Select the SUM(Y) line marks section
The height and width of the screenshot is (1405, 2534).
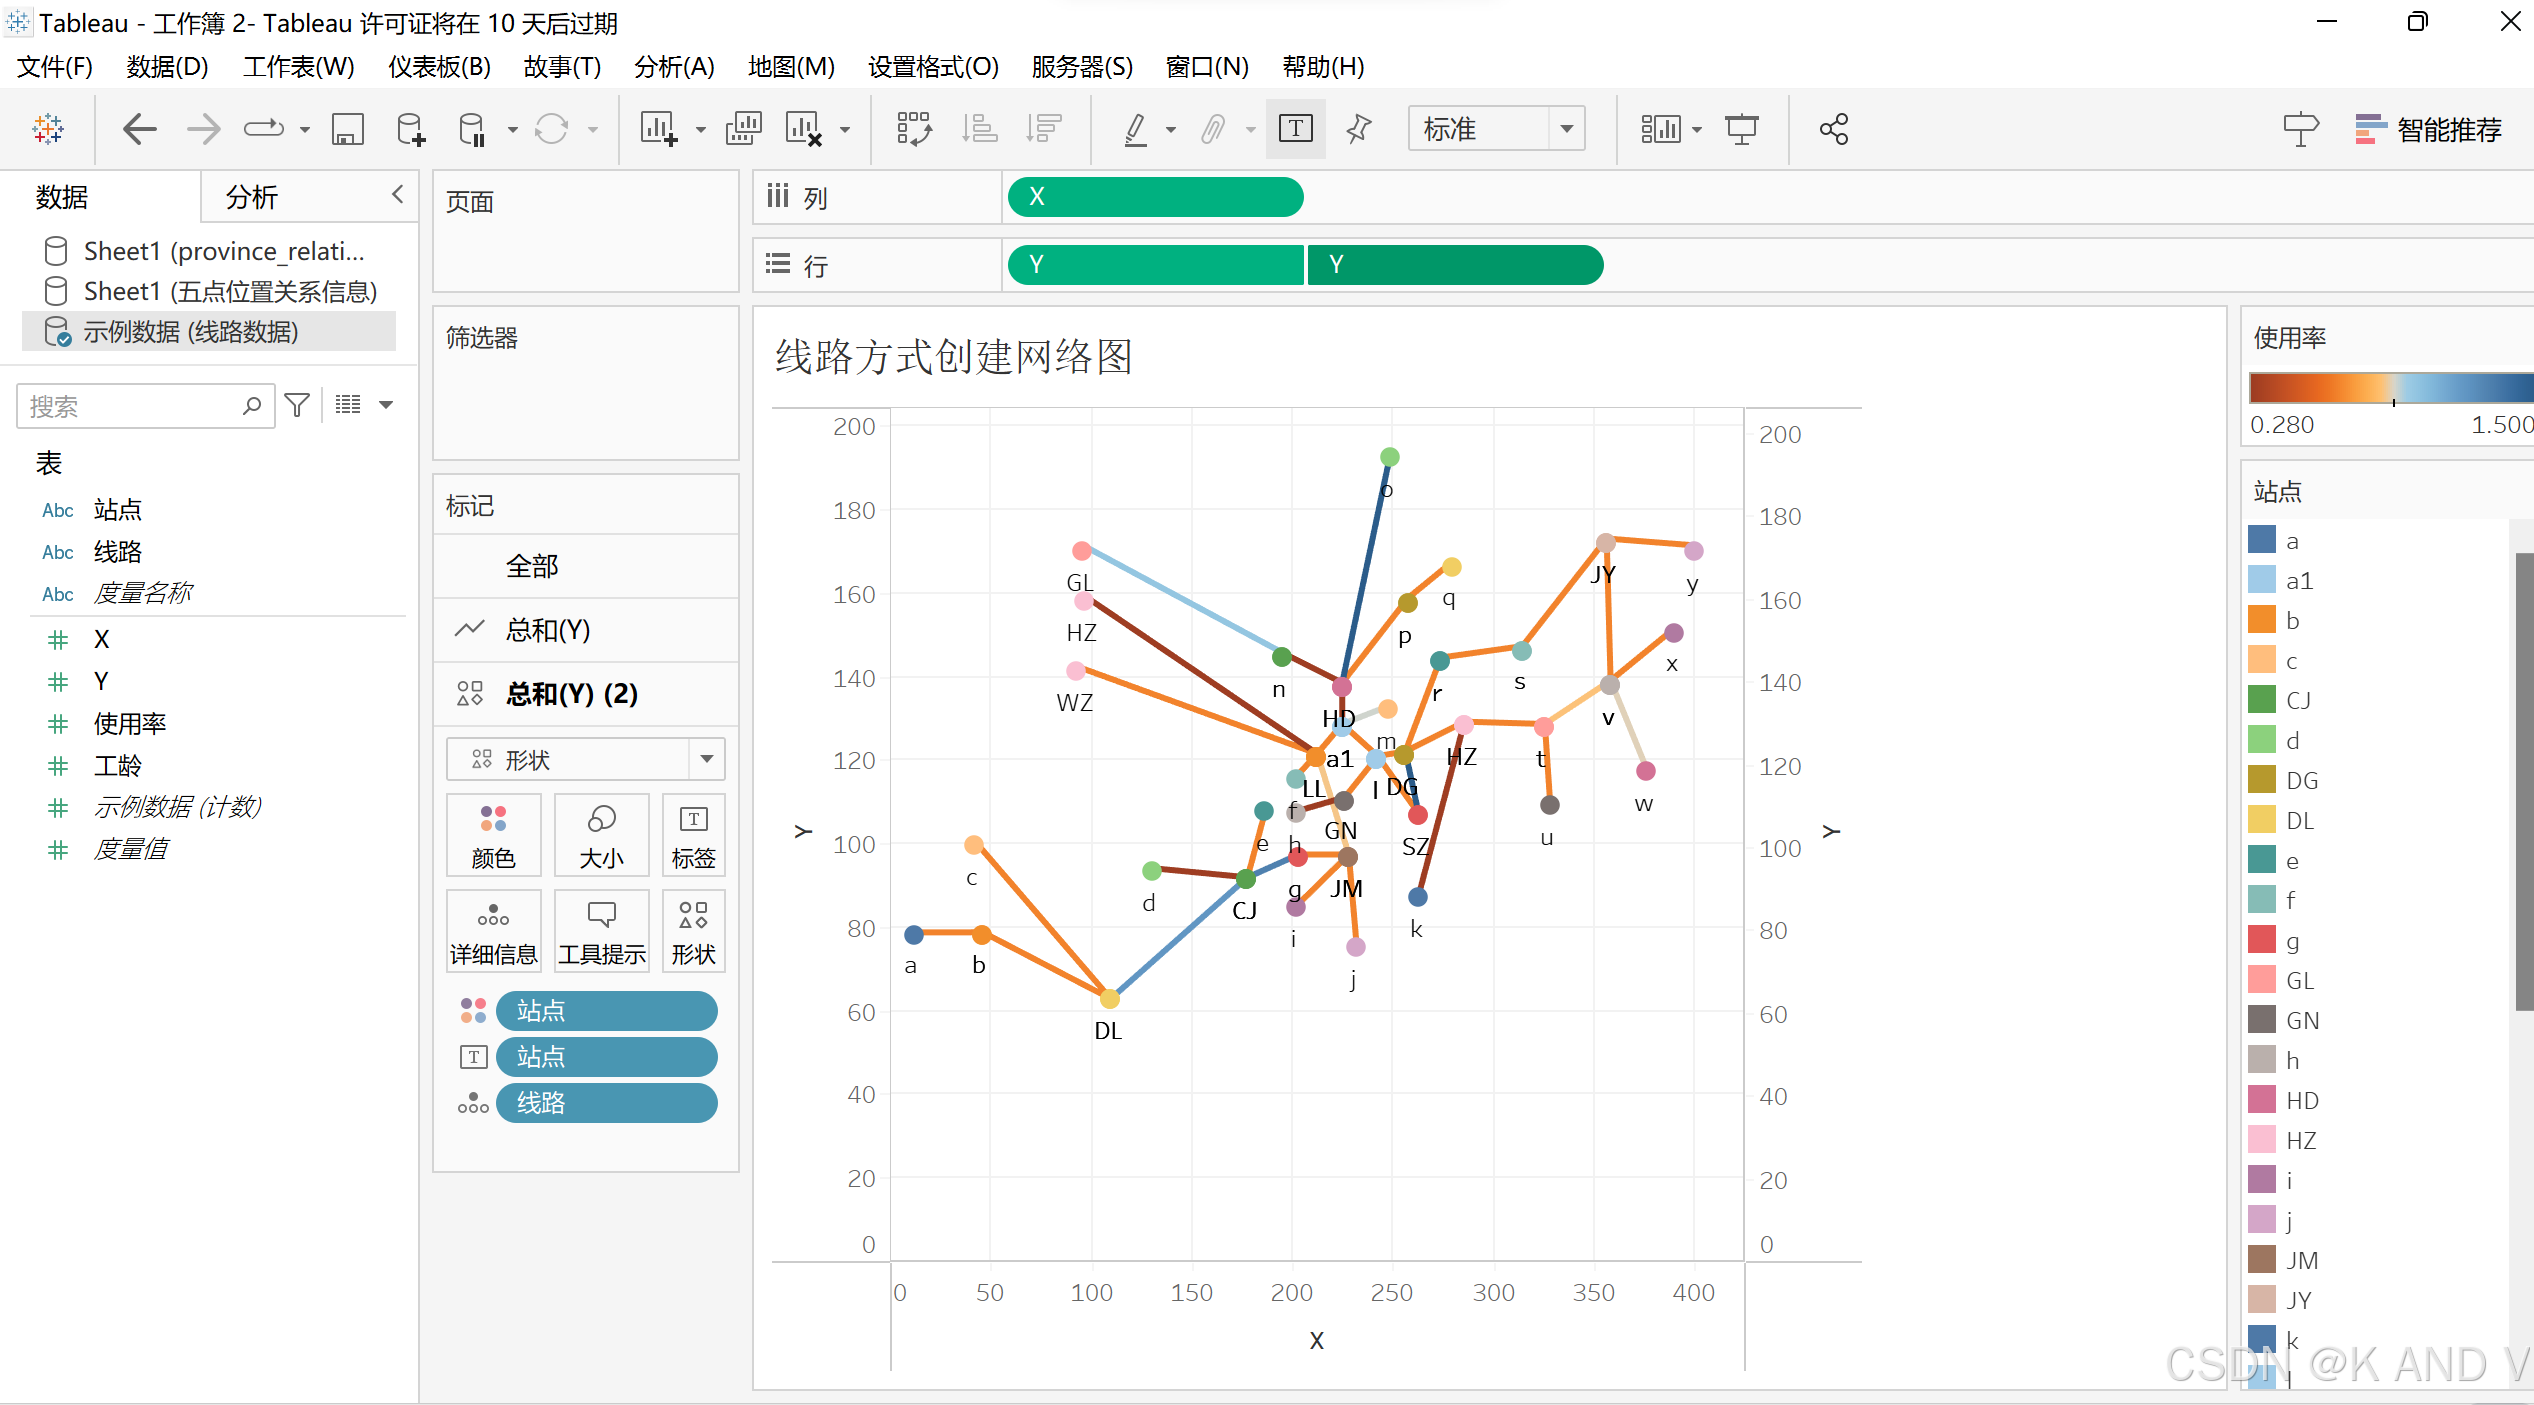pos(548,630)
